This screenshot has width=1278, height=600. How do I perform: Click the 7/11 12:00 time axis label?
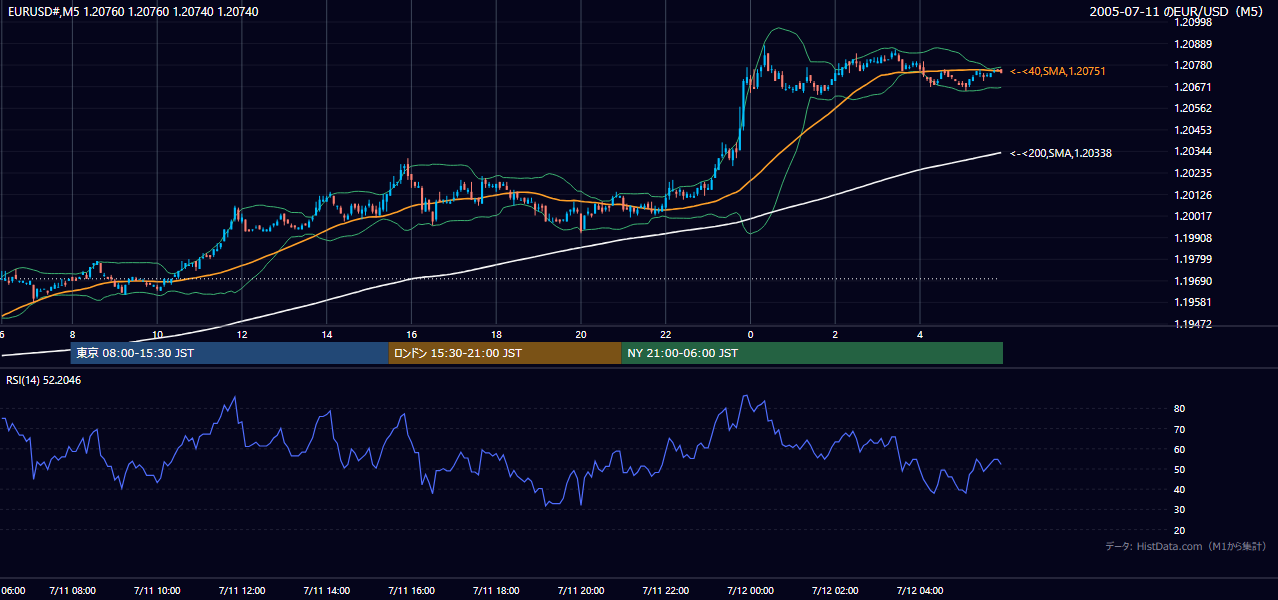click(242, 591)
